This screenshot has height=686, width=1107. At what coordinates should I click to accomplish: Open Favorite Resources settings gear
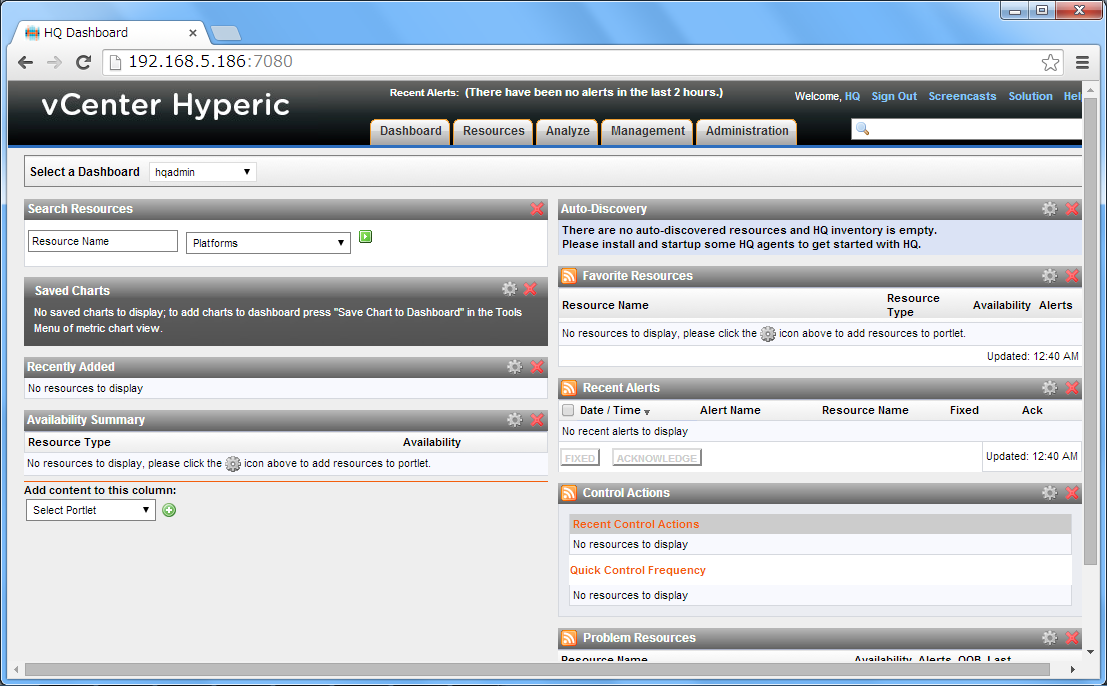1050,276
